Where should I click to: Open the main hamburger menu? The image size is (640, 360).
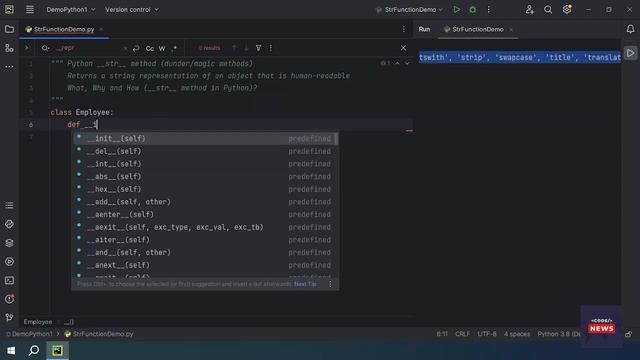click(x=30, y=9)
